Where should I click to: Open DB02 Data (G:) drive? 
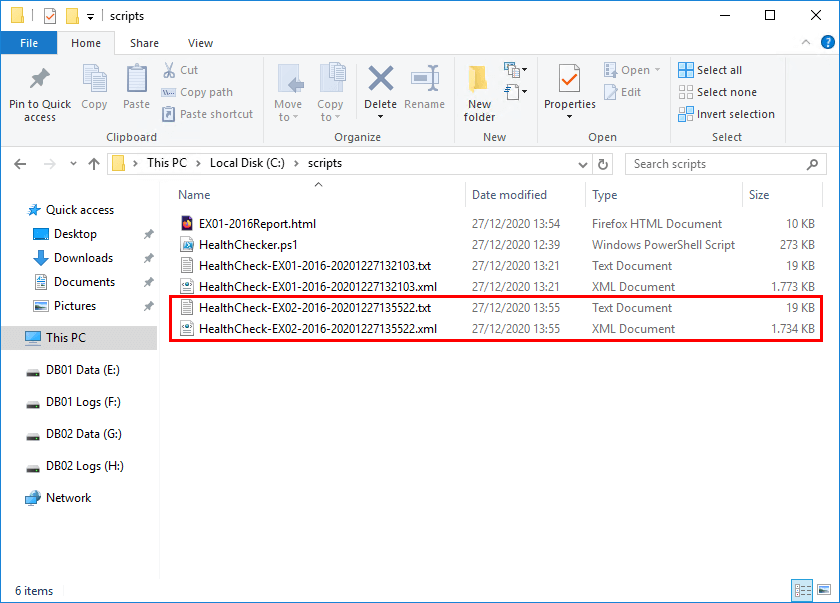(x=74, y=434)
